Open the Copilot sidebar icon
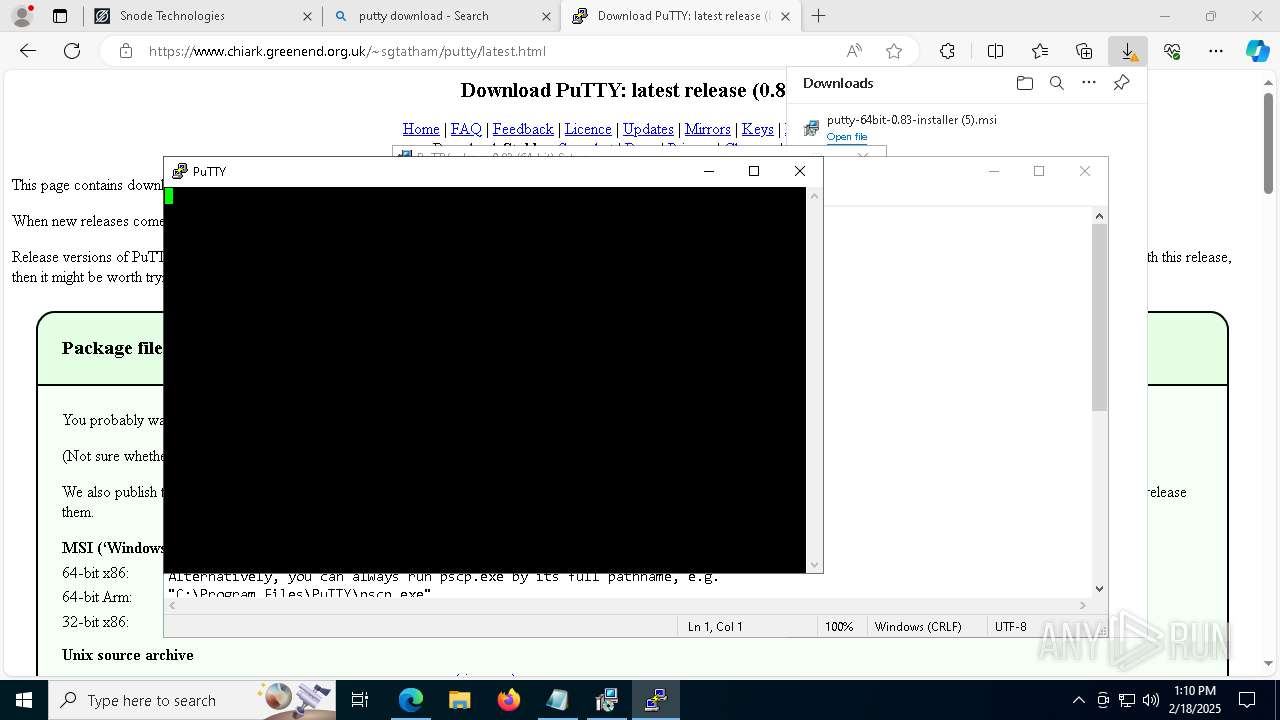Viewport: 1280px width, 720px height. pyautogui.click(x=1258, y=51)
